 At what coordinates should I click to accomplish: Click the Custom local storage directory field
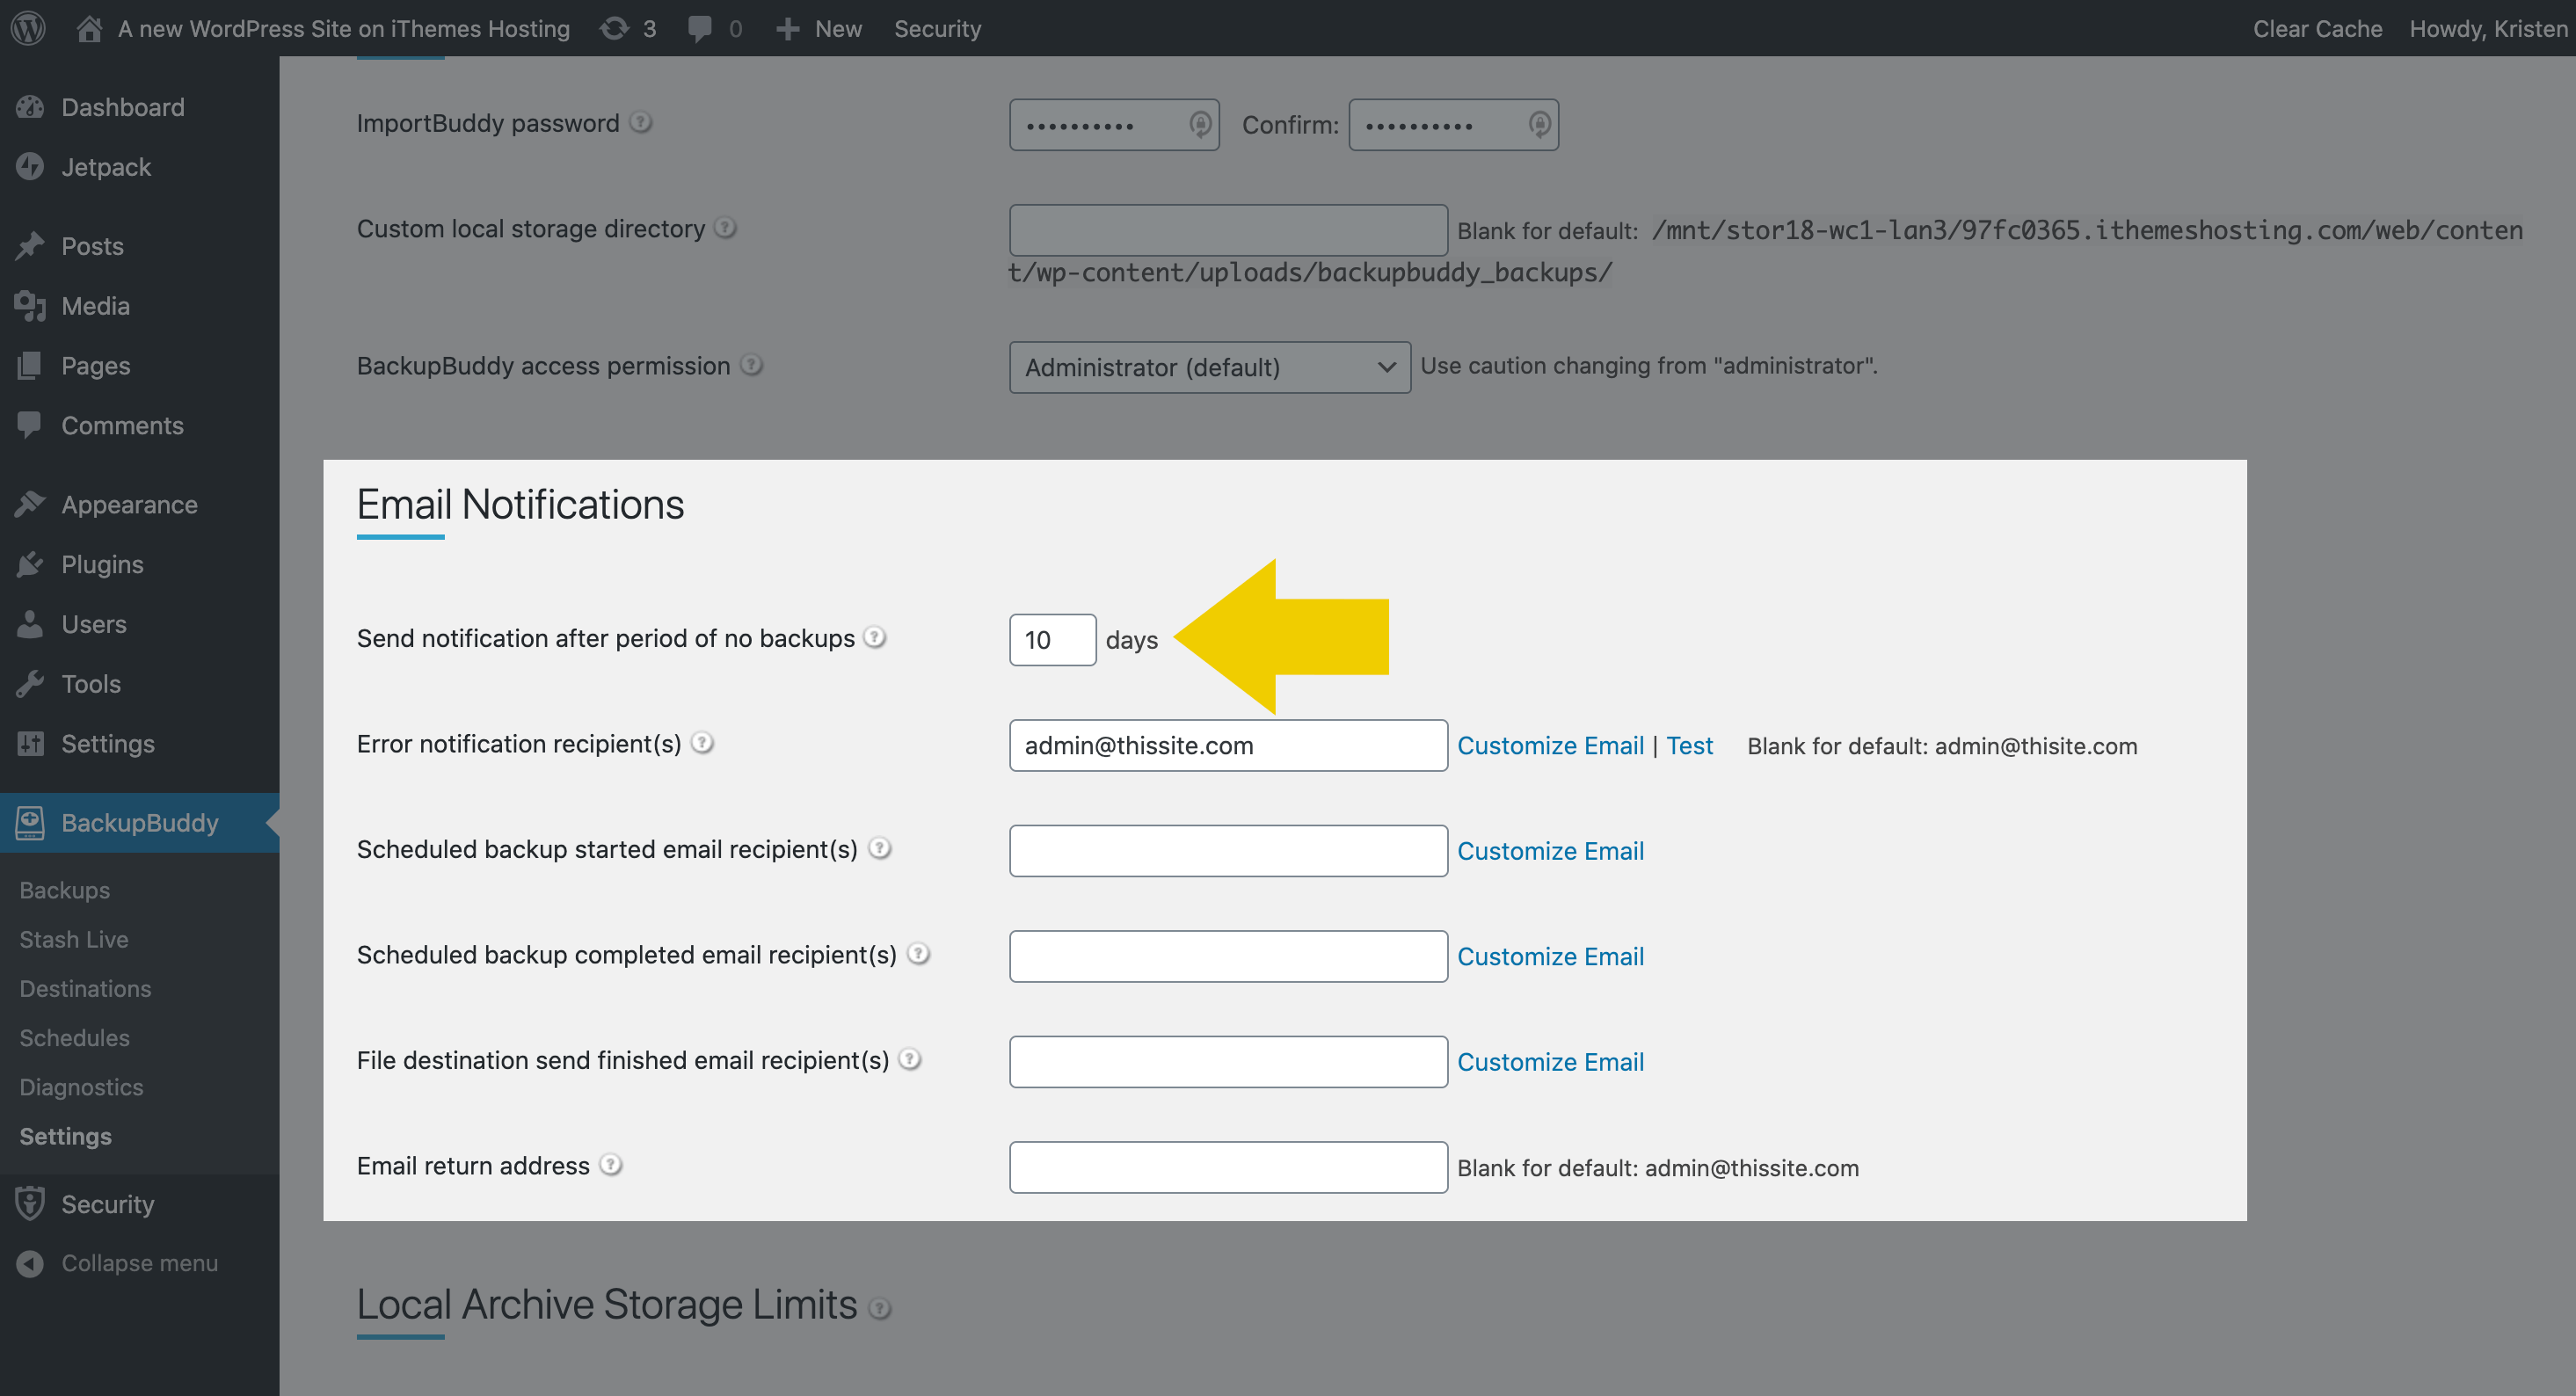(x=1228, y=230)
